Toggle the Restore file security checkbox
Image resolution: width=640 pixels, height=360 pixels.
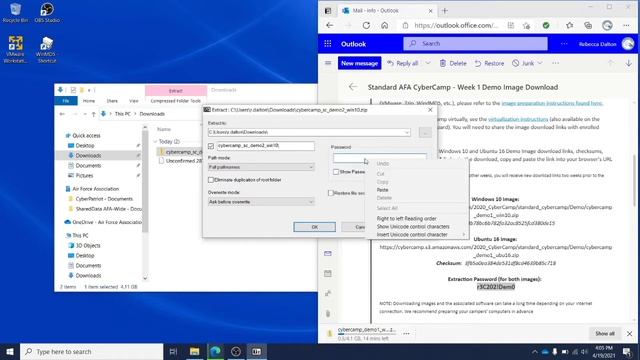pyautogui.click(x=331, y=193)
